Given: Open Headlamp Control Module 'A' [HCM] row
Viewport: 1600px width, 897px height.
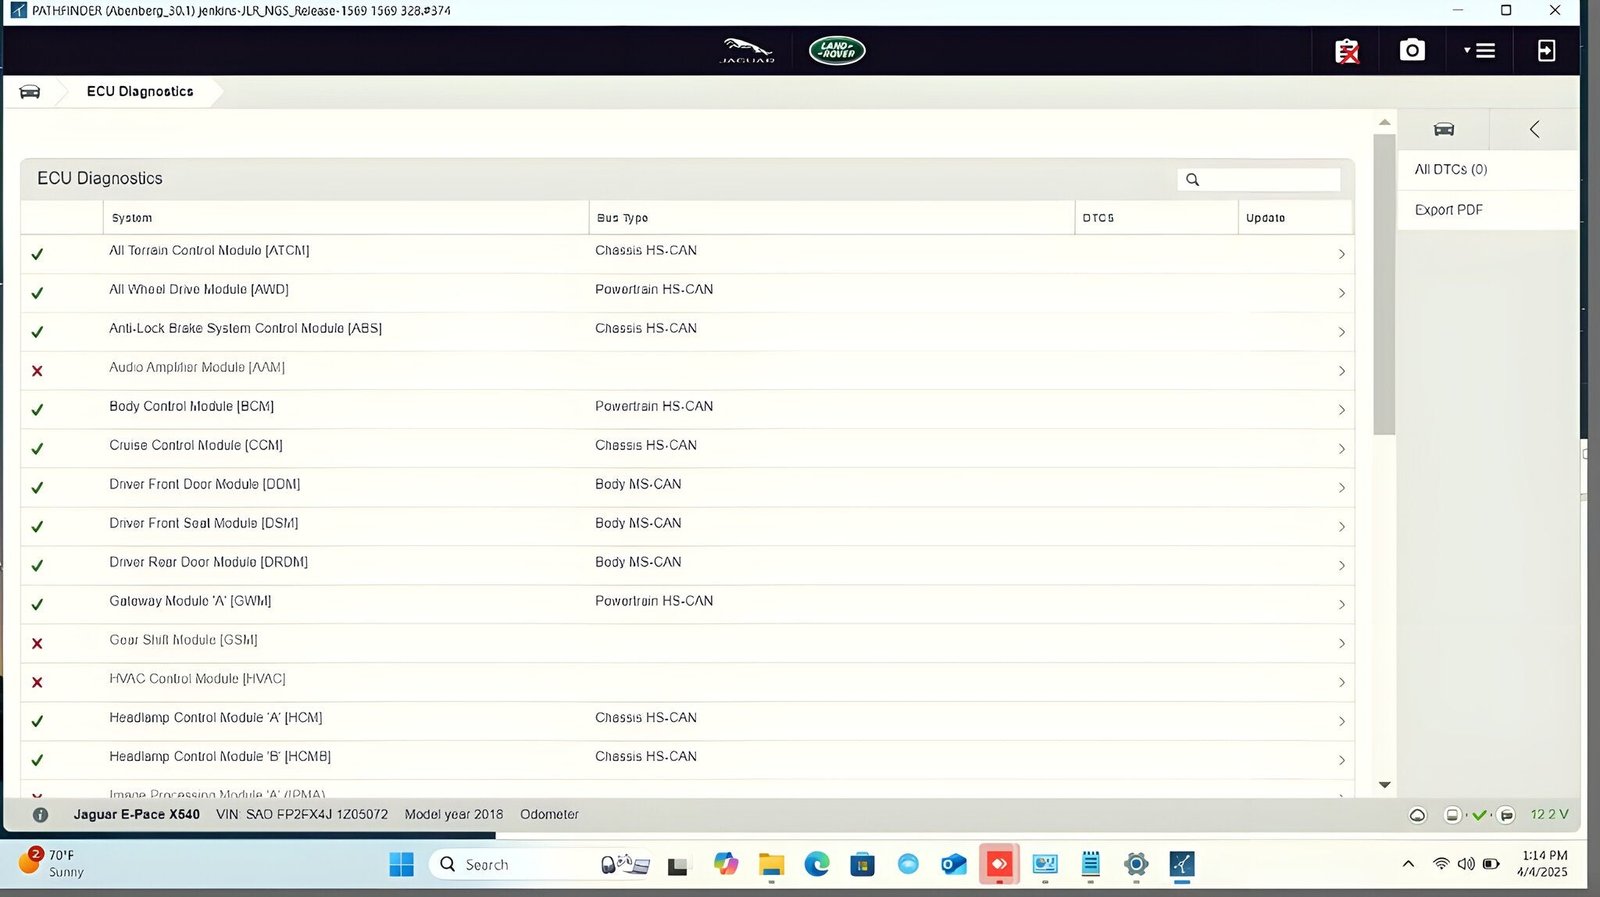Looking at the screenshot, I should [x=687, y=721].
